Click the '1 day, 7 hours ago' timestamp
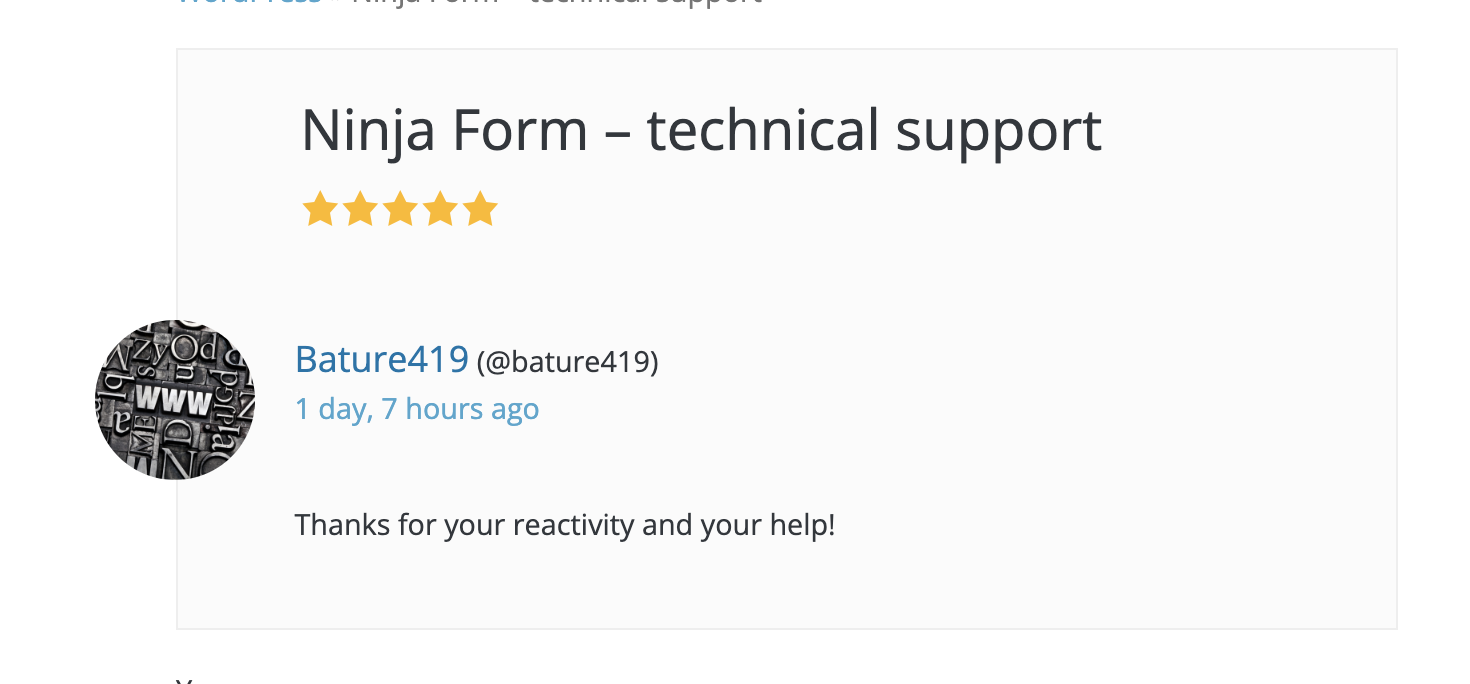Screen dimensions: 1470x684 417,409
